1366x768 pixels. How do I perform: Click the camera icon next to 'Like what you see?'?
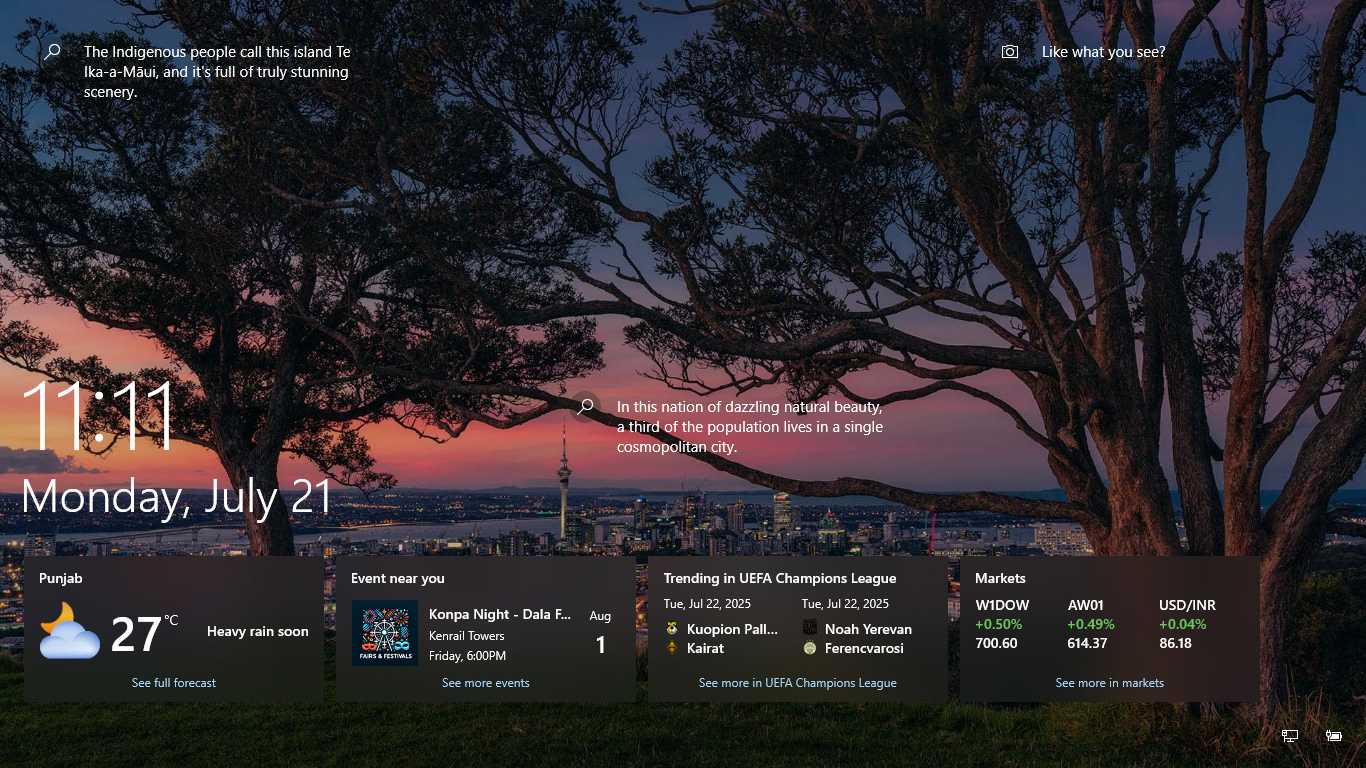1010,52
